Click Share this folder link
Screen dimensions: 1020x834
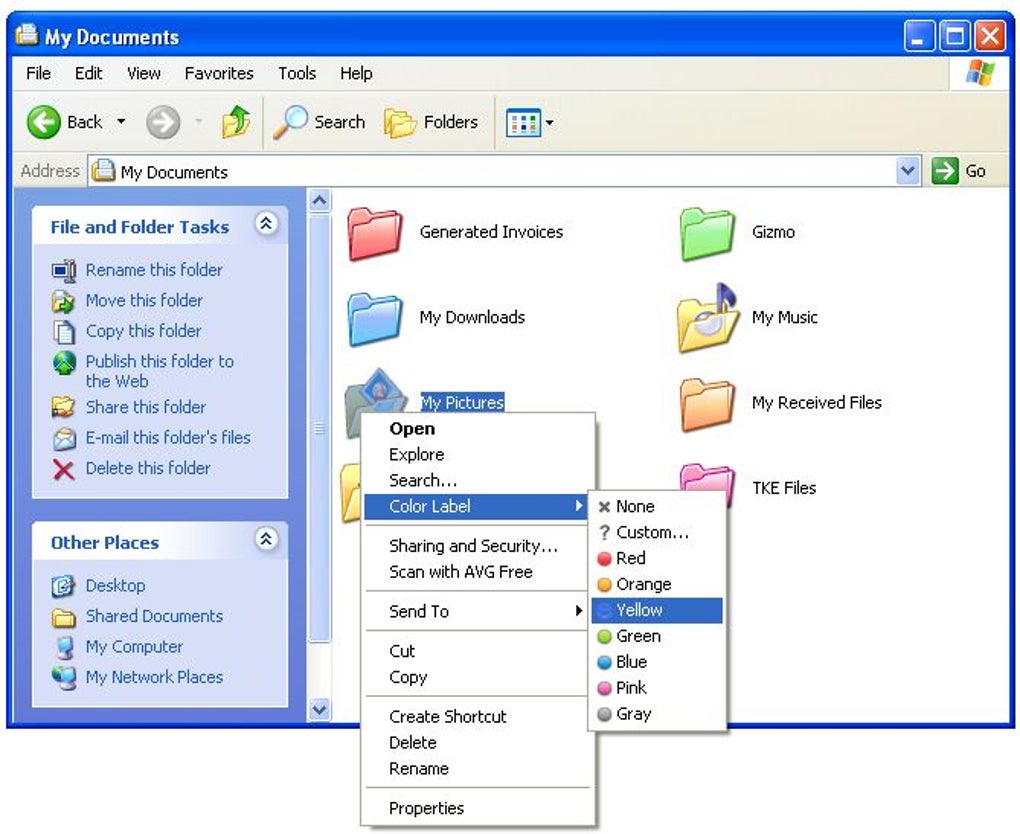pyautogui.click(x=146, y=407)
